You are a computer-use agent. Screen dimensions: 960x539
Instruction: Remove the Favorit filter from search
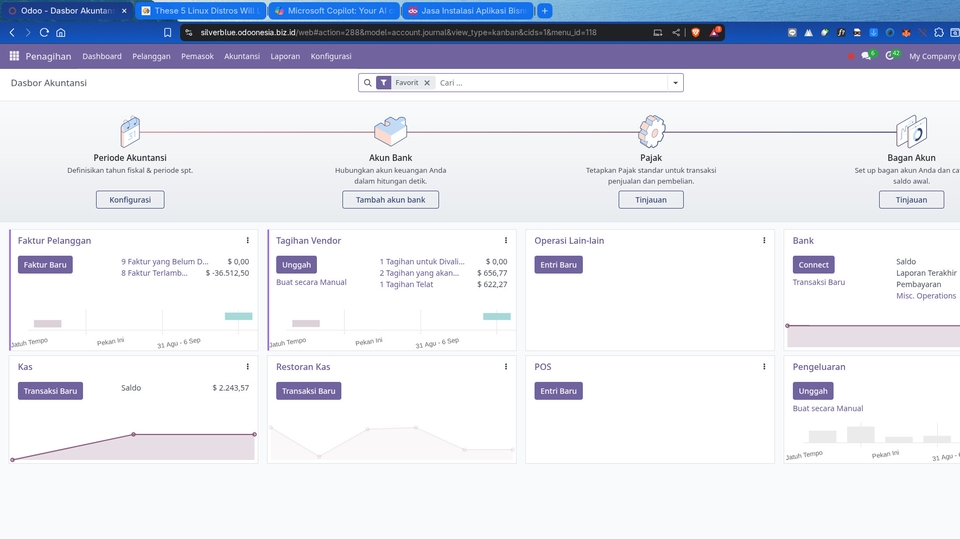pos(427,83)
